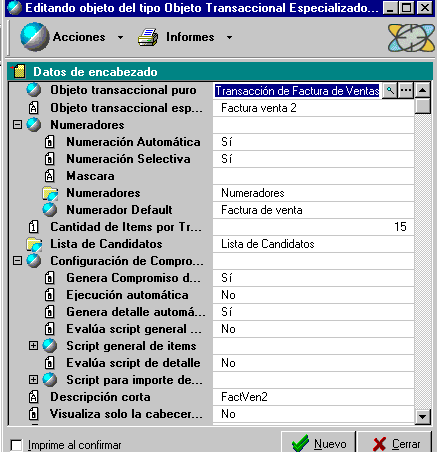The image size is (437, 452).
Task: Click the atom logo at top right
Action: click(x=411, y=38)
